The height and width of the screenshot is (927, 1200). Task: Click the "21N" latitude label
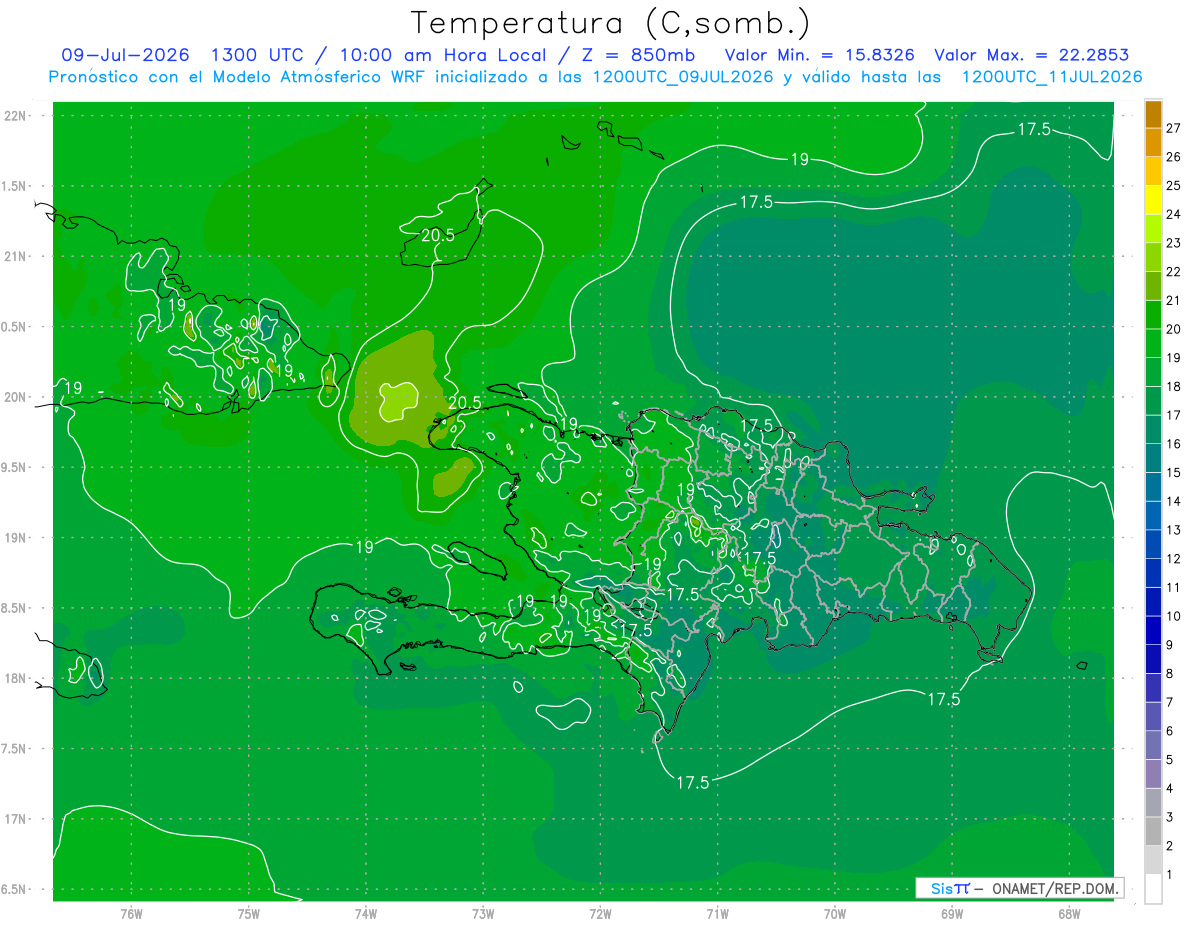(16, 256)
